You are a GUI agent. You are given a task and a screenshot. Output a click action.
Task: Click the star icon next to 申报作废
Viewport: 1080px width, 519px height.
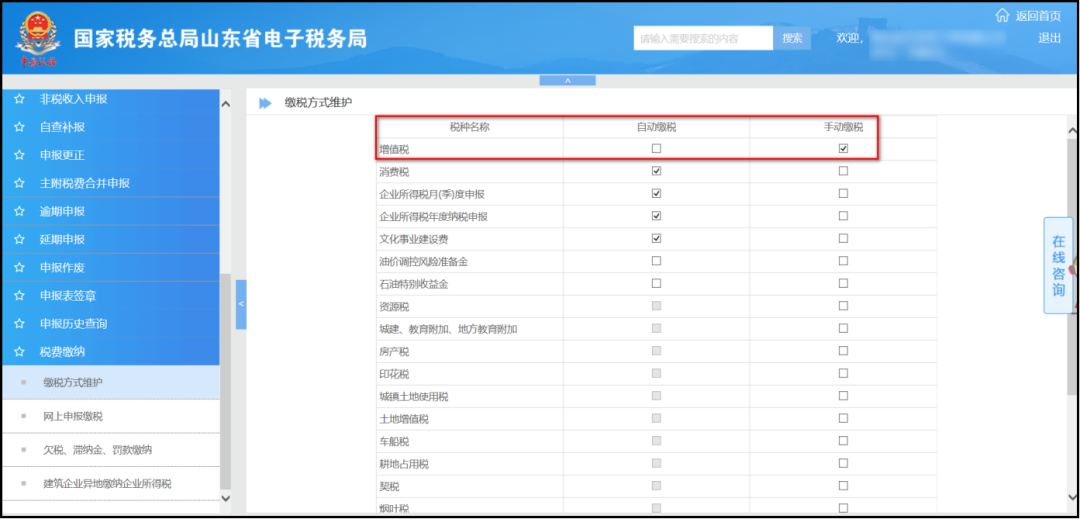[x=19, y=268]
